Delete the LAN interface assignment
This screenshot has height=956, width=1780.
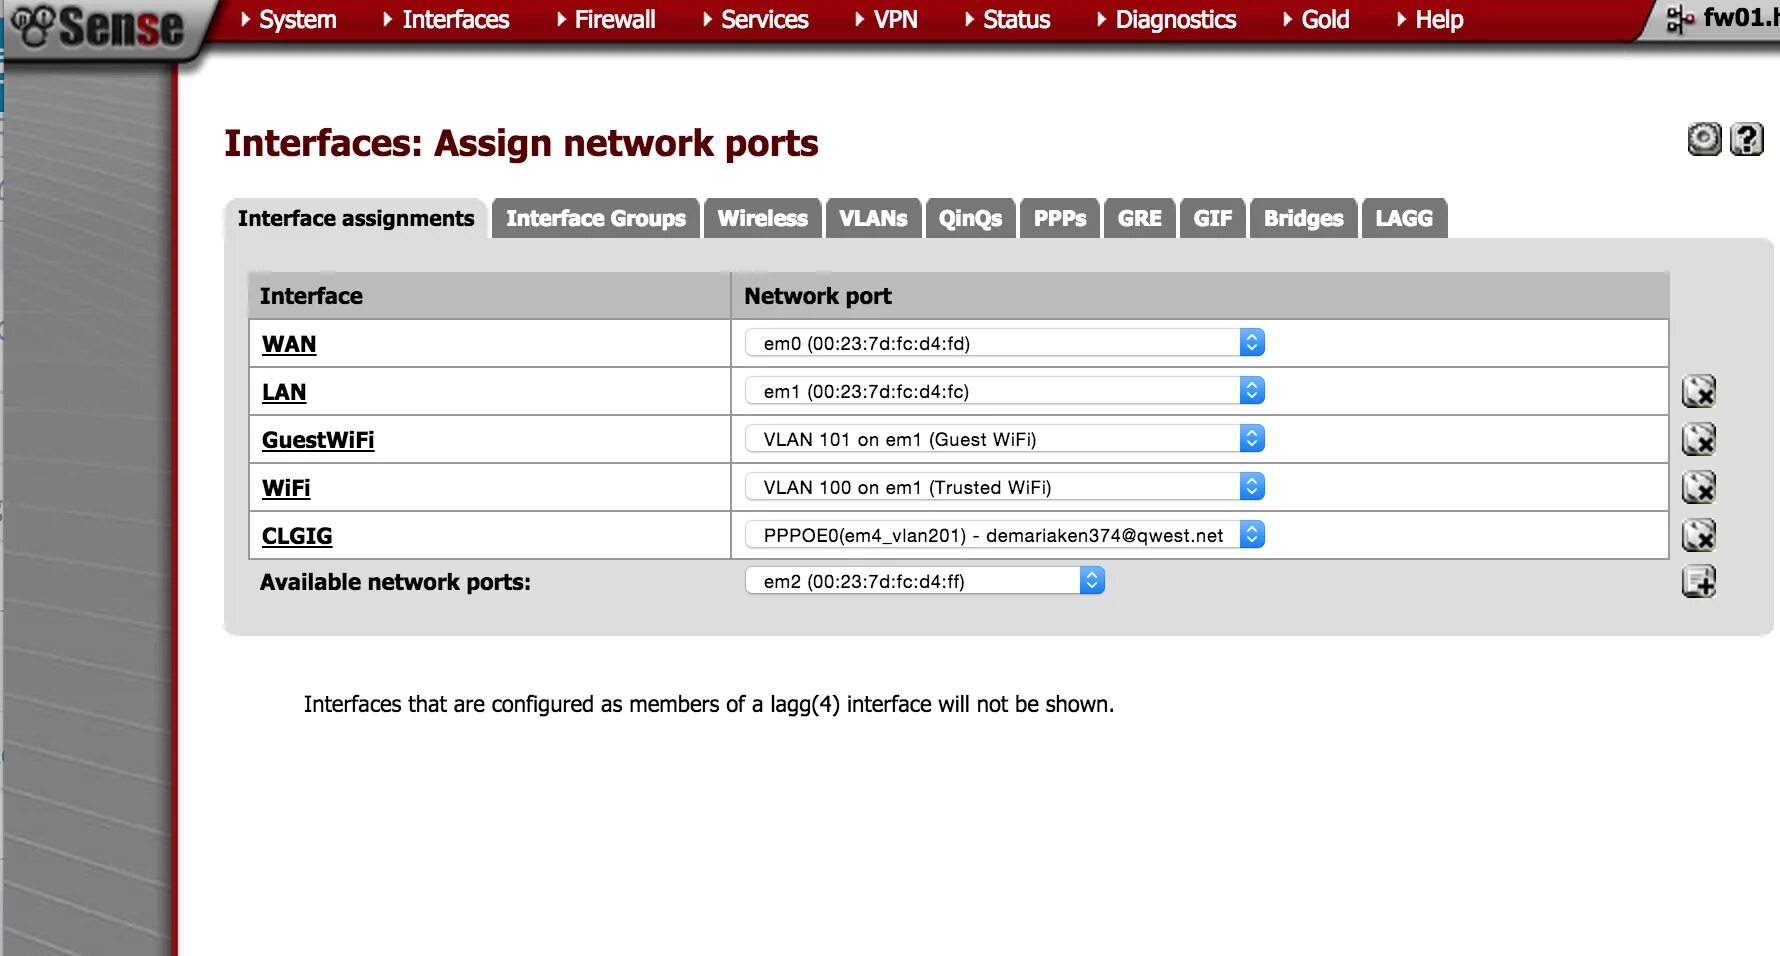(1698, 391)
